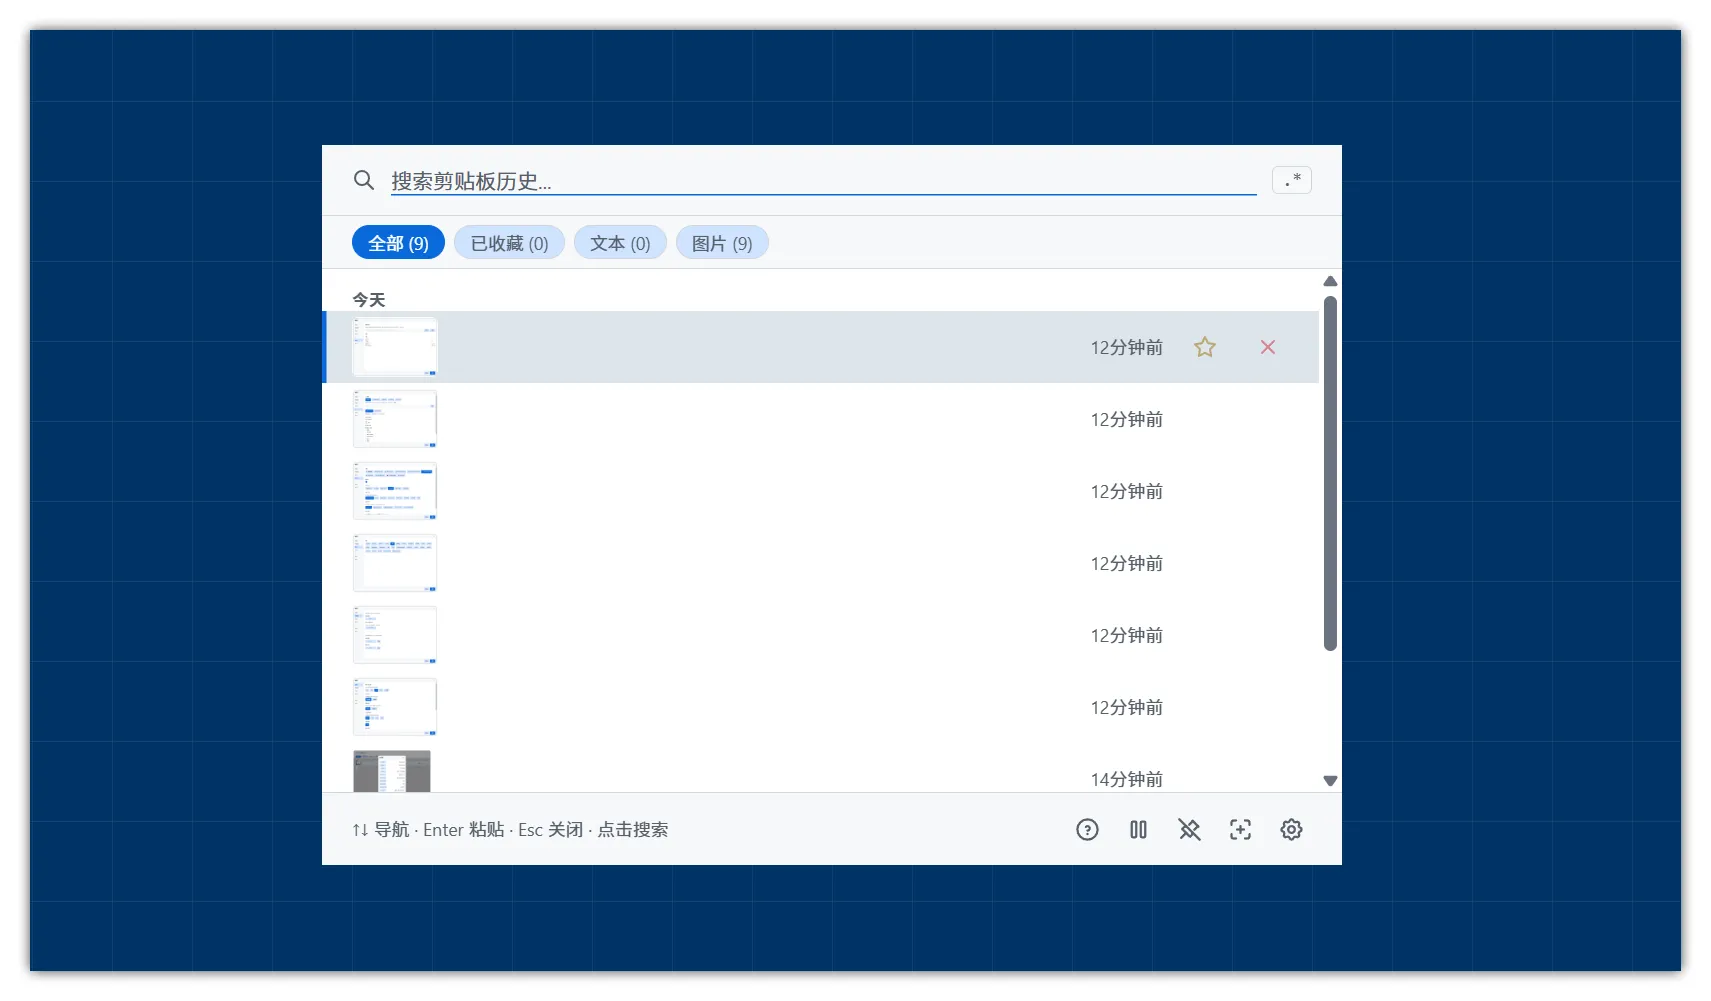
Task: Delete the first clipboard item
Action: (x=1268, y=347)
